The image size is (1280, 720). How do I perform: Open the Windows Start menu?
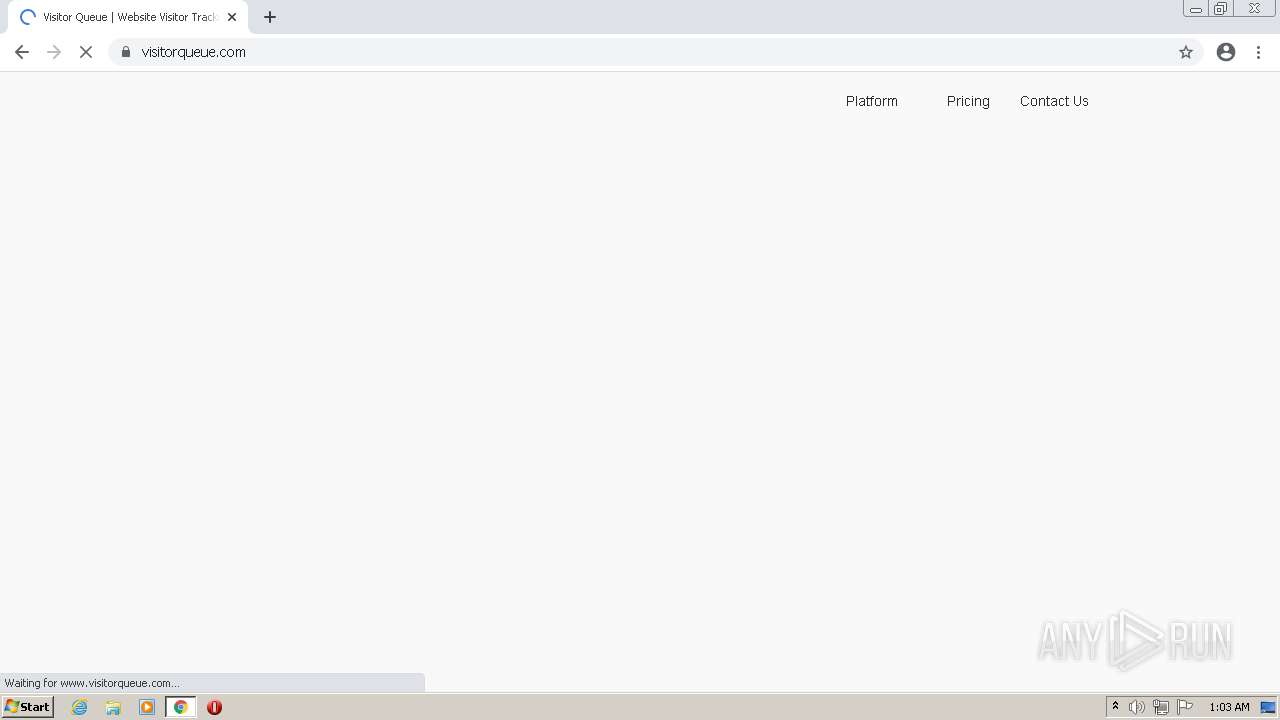click(28, 707)
